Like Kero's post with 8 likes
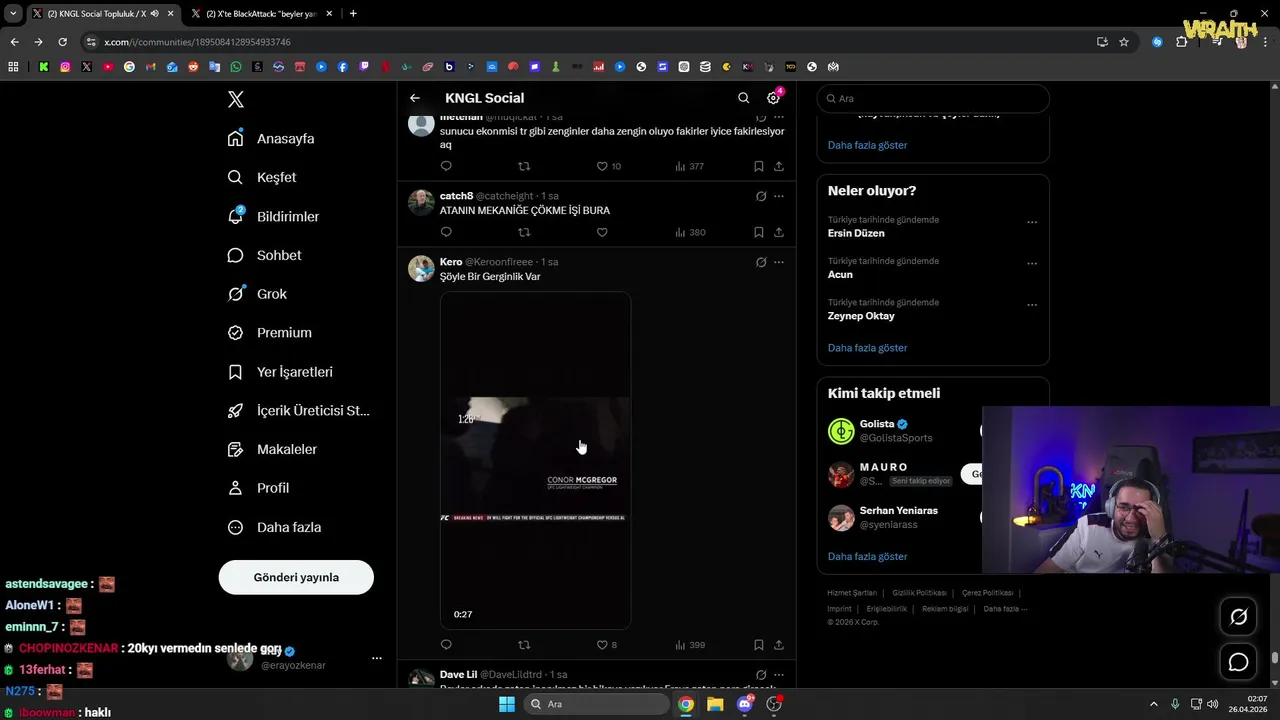1280x720 pixels. [x=607, y=645]
